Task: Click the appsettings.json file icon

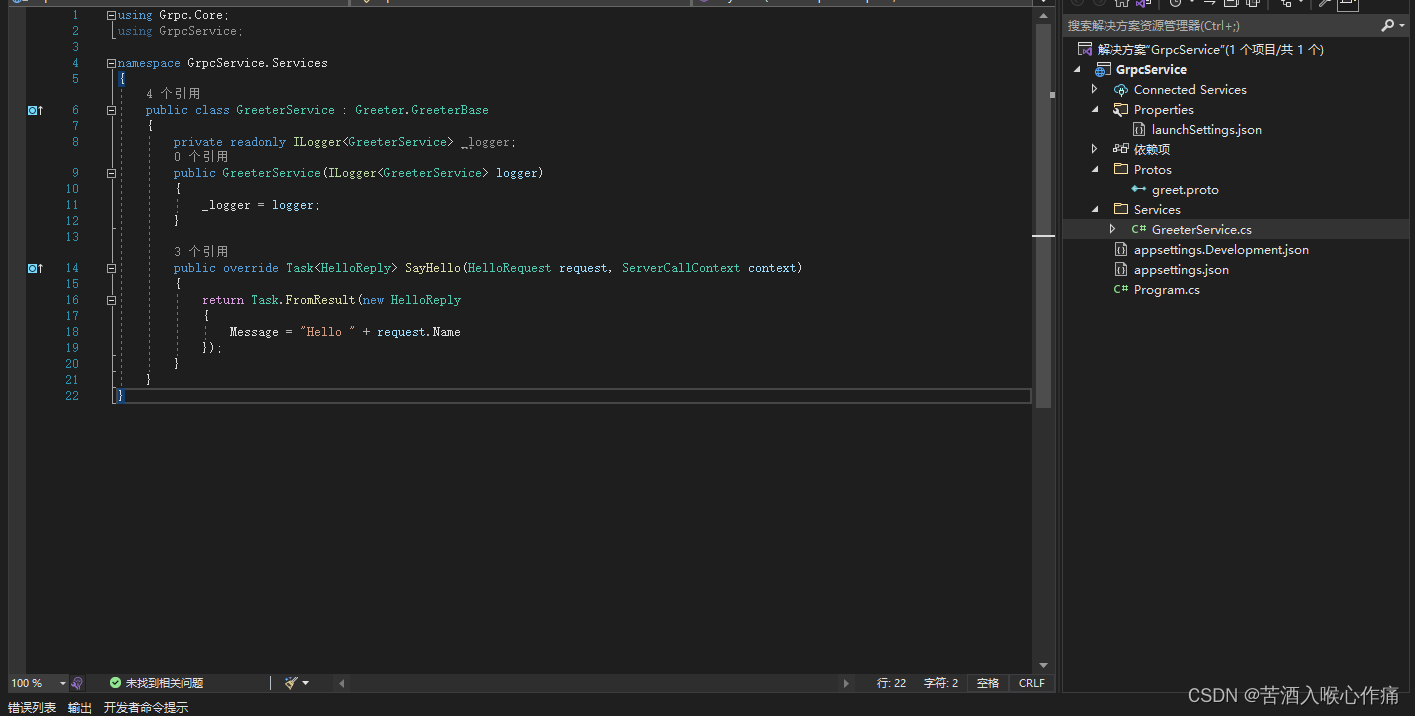Action: pyautogui.click(x=1121, y=270)
